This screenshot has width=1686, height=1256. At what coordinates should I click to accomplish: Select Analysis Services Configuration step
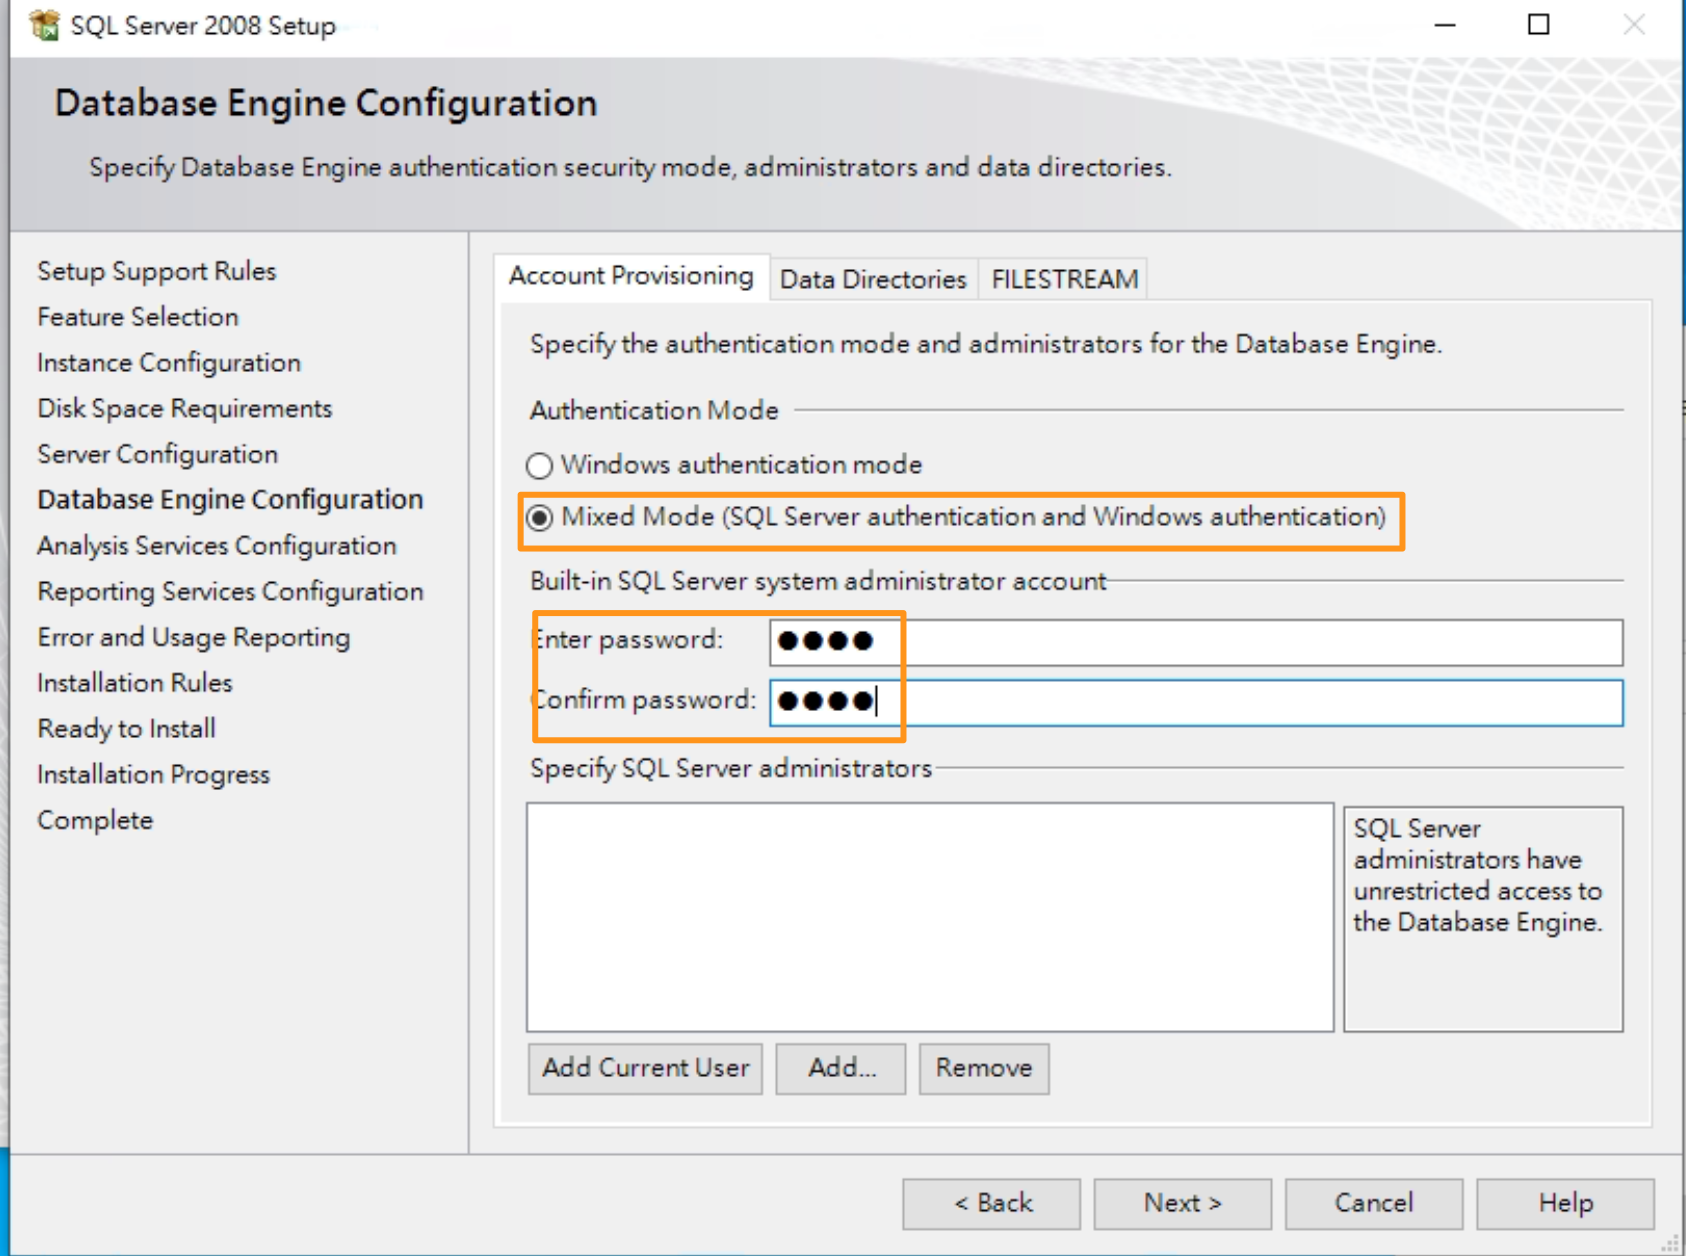(216, 546)
